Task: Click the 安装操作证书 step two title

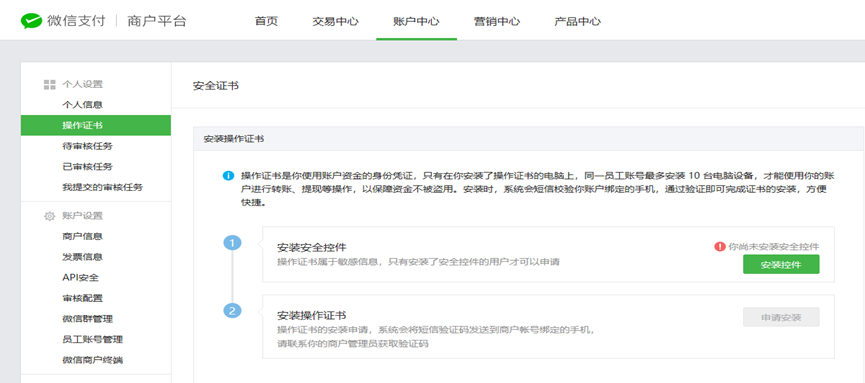Action: pyautogui.click(x=312, y=316)
